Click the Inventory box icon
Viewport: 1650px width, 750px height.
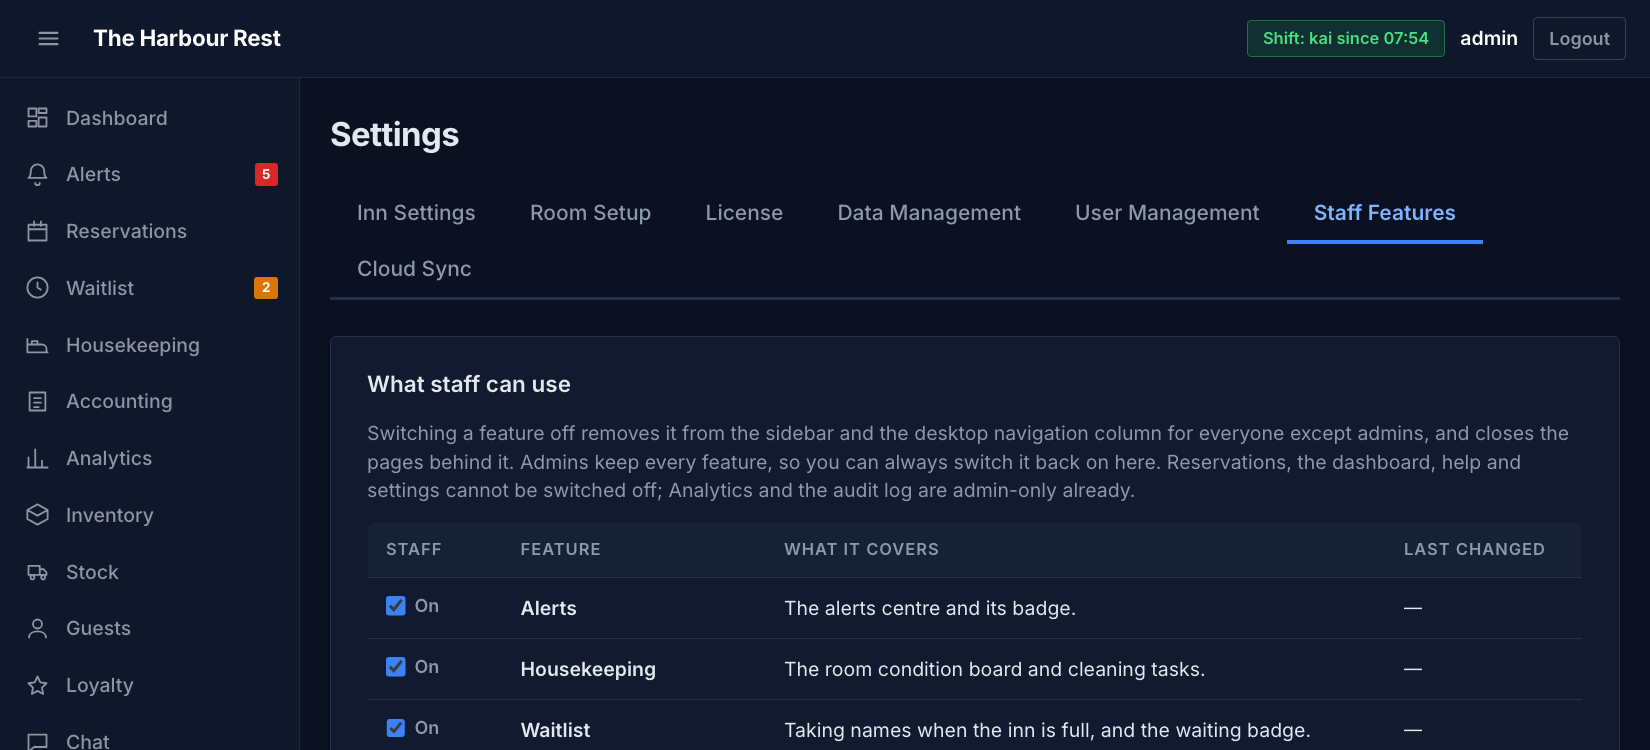pyautogui.click(x=37, y=515)
